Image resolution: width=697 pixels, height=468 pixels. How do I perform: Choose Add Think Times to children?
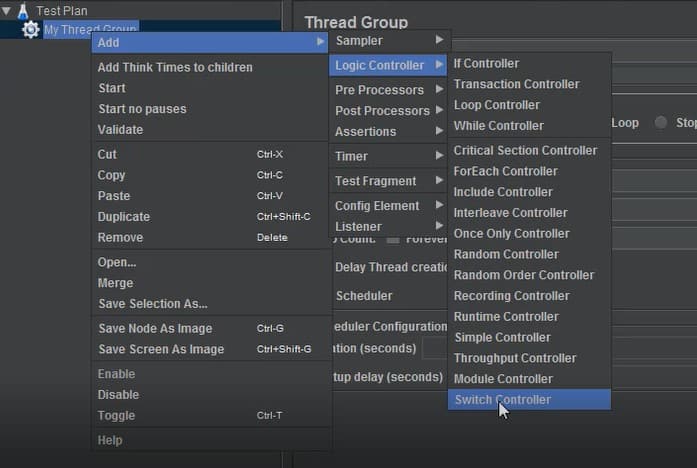pos(210,67)
